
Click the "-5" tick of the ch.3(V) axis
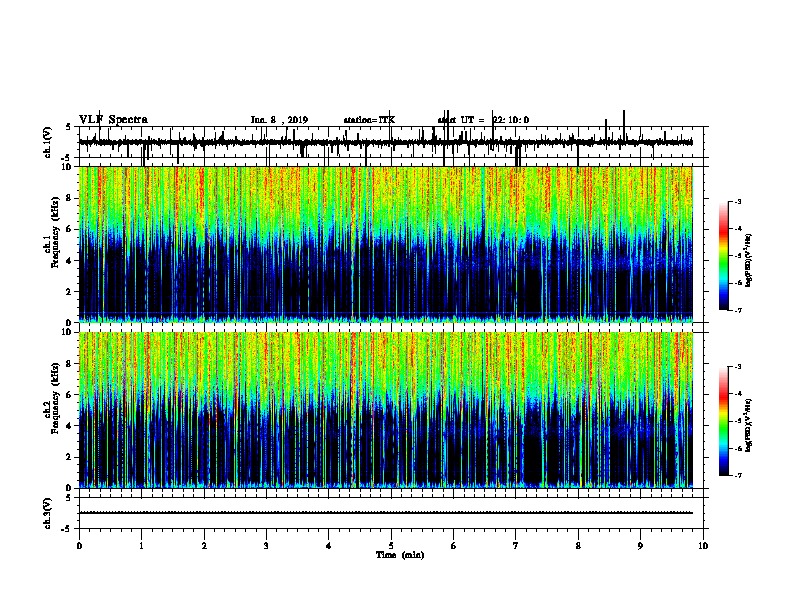point(68,529)
